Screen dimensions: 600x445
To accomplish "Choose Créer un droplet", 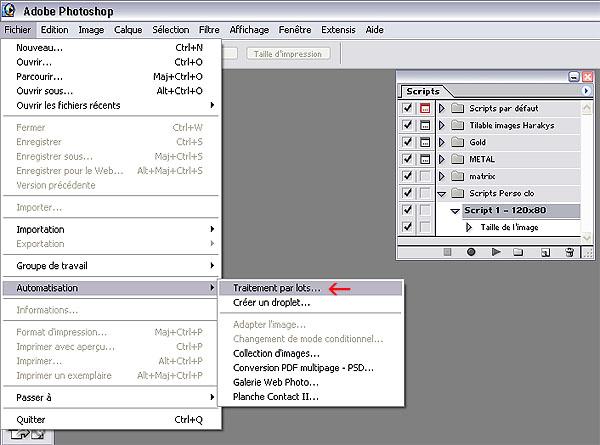I will point(310,302).
